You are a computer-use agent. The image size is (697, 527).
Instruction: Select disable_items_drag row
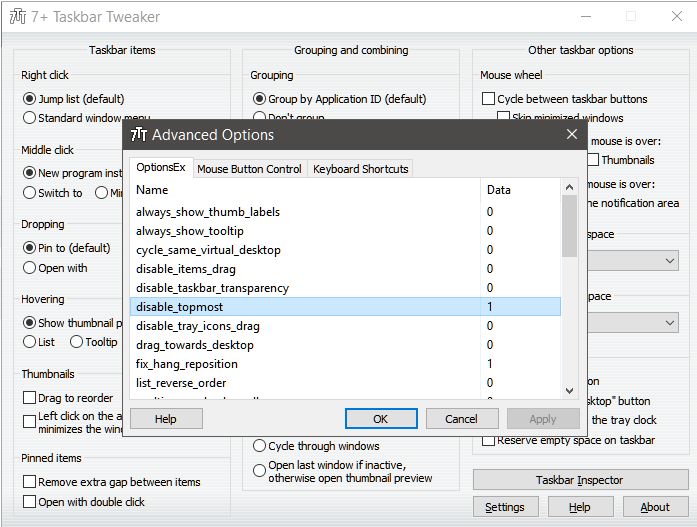pyautogui.click(x=345, y=269)
